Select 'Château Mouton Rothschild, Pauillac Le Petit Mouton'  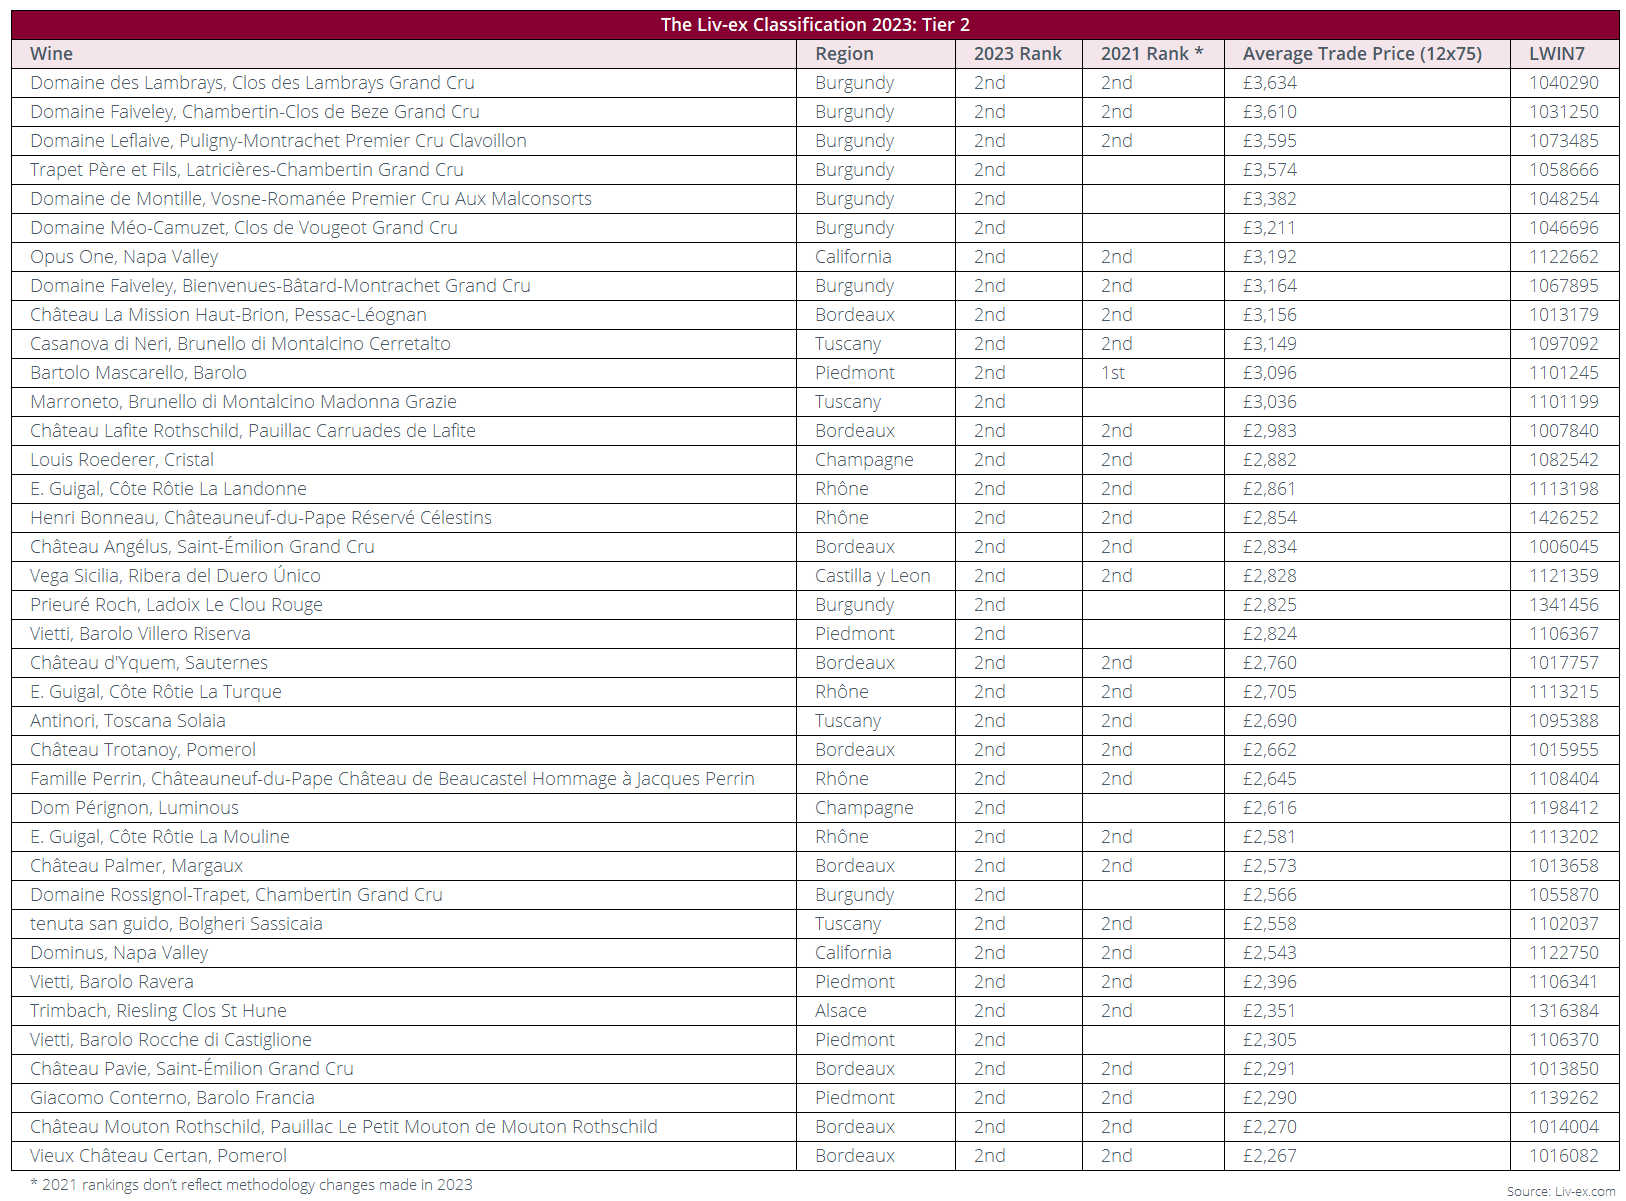point(344,1127)
